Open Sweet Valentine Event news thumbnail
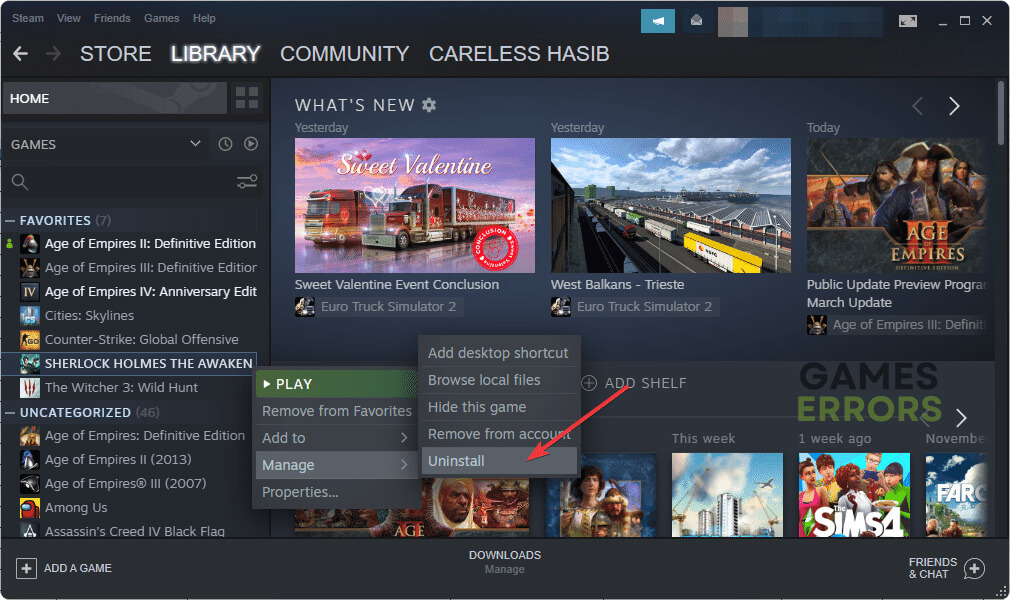This screenshot has height=600, width=1010. 415,206
